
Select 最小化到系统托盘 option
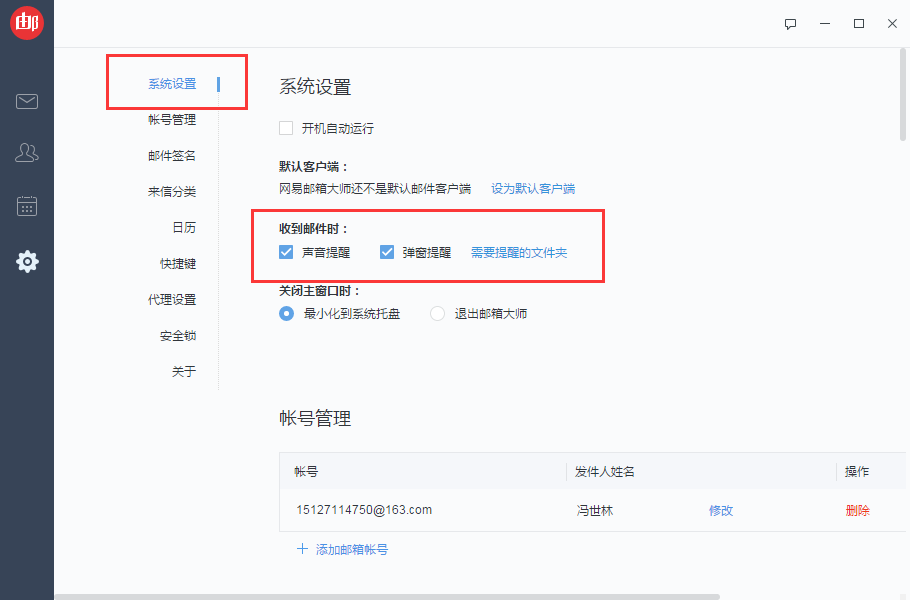285,313
